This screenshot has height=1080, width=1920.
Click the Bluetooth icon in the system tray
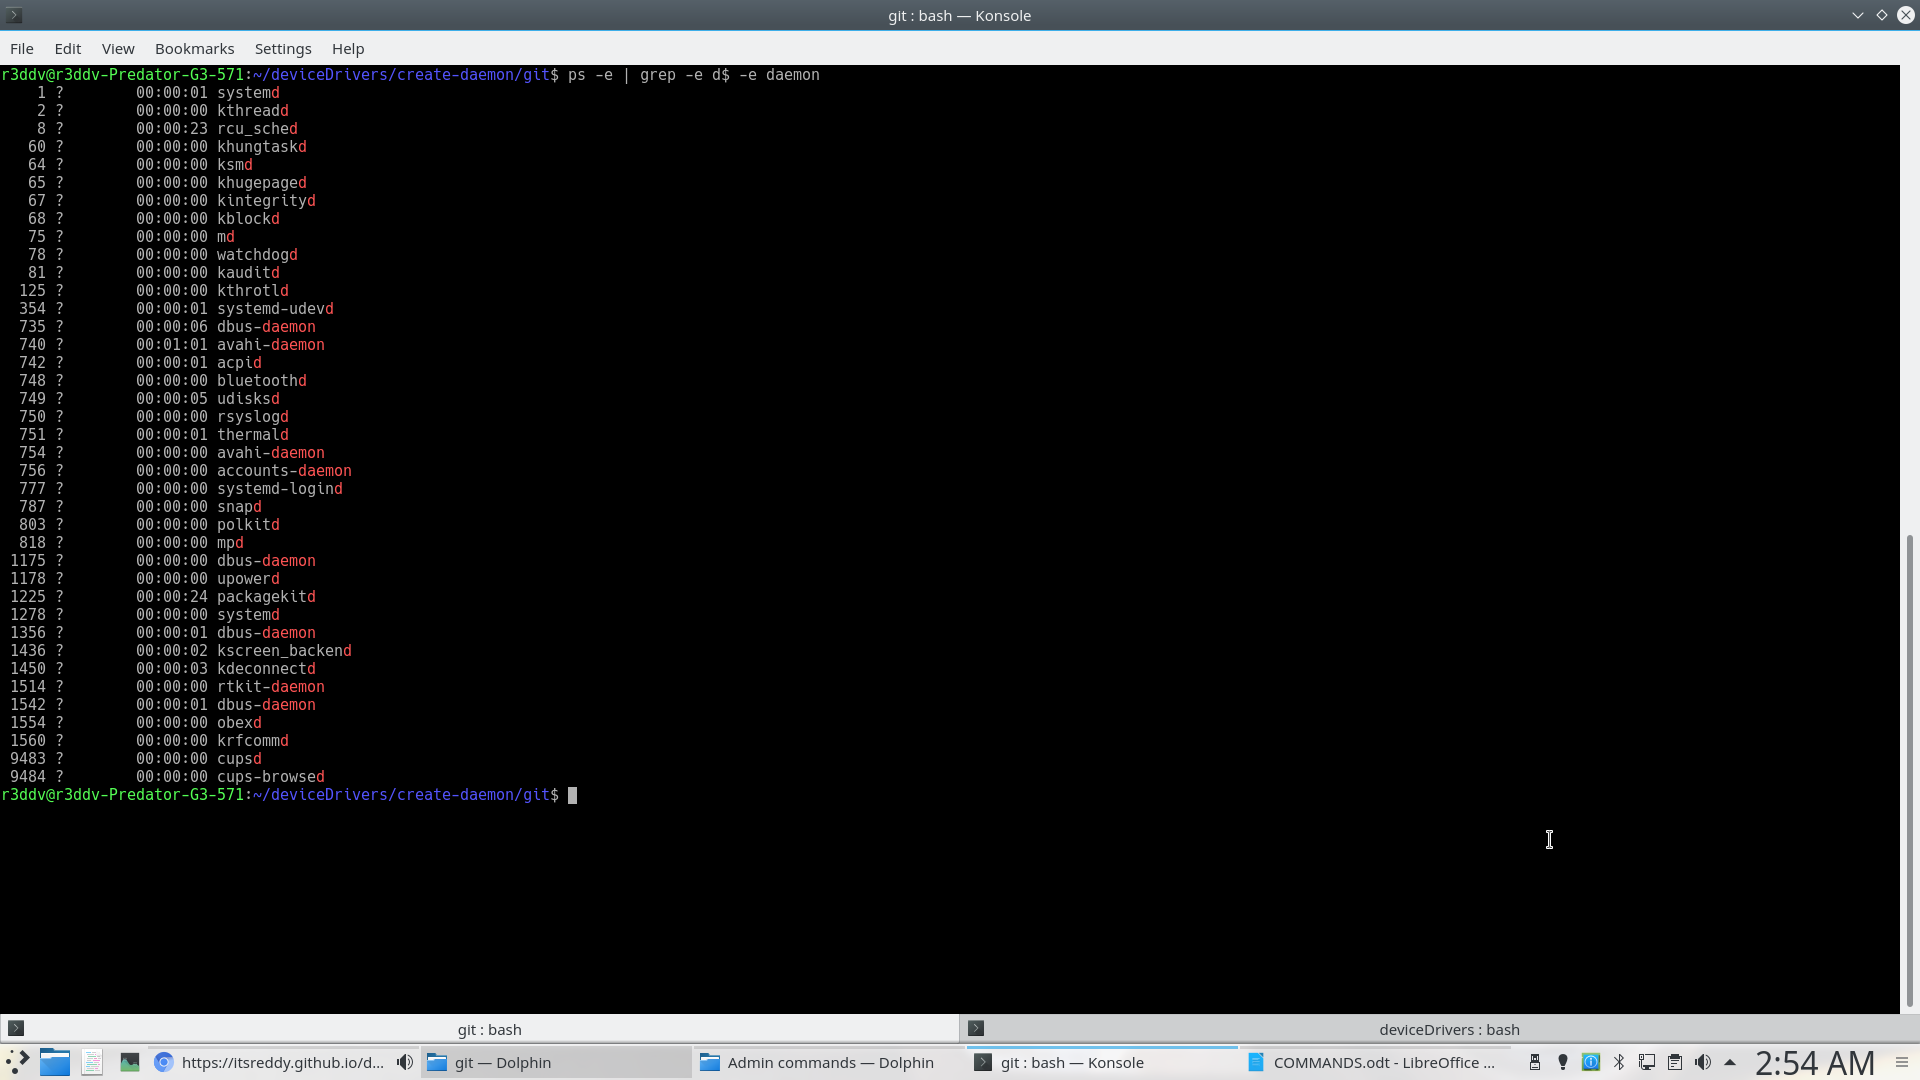(1619, 1063)
